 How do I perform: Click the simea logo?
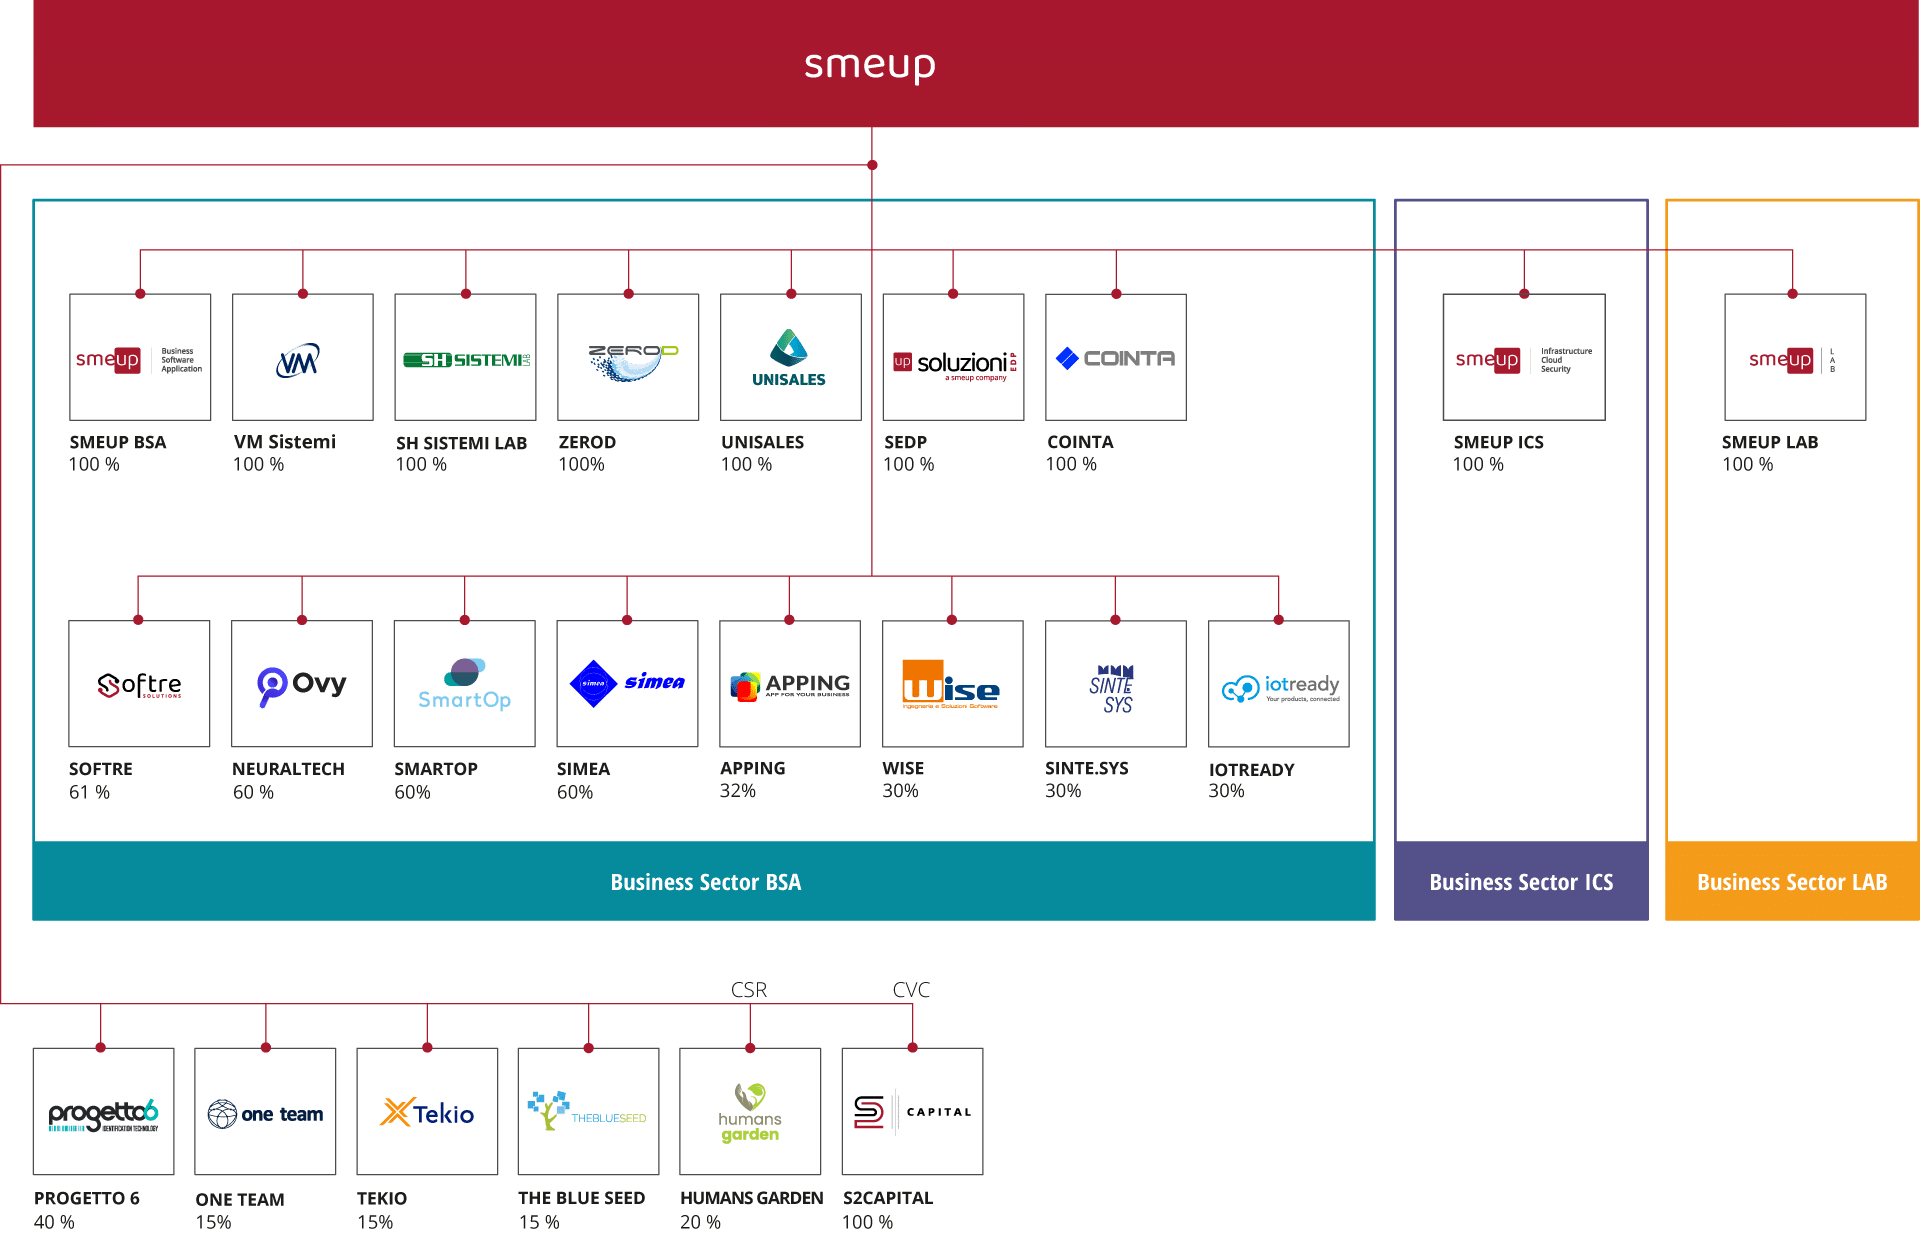627,684
